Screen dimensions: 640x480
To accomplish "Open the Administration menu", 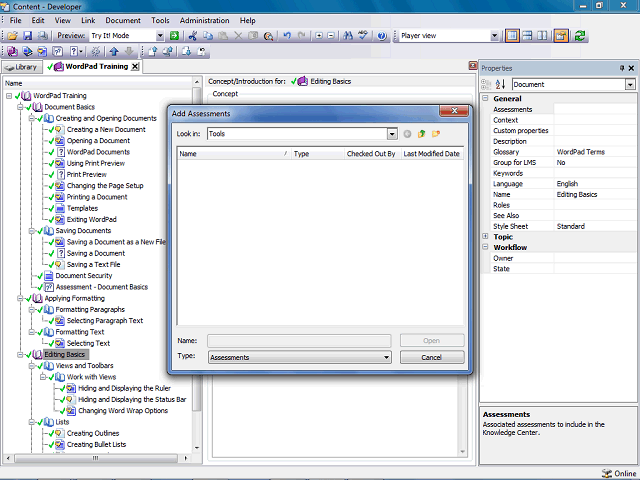I will point(204,20).
